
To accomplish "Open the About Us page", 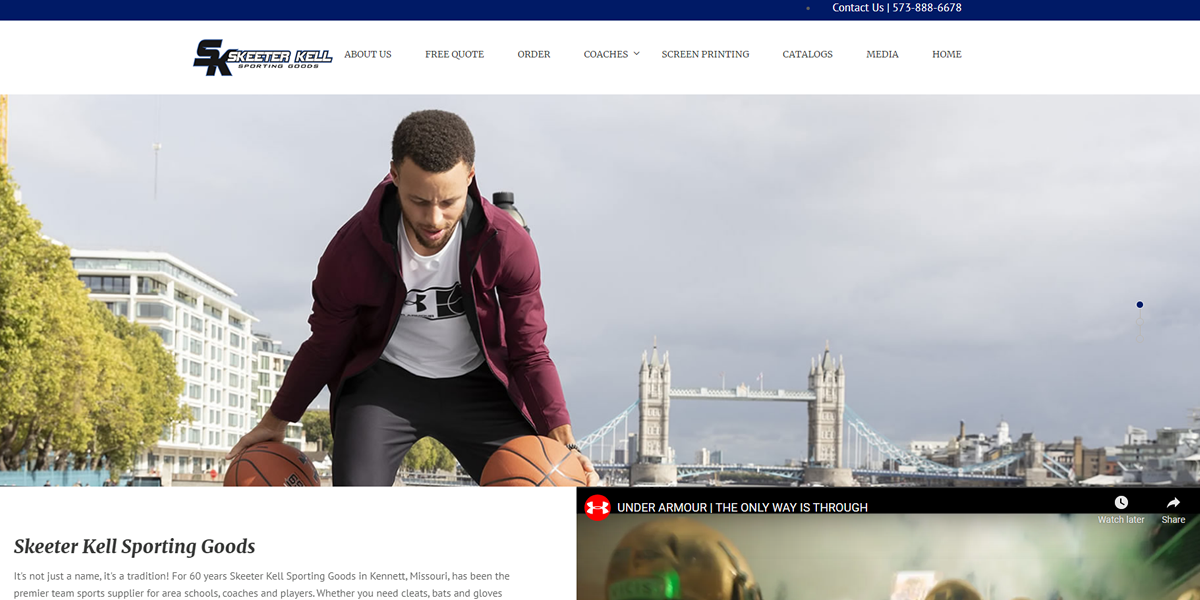I will coord(368,54).
